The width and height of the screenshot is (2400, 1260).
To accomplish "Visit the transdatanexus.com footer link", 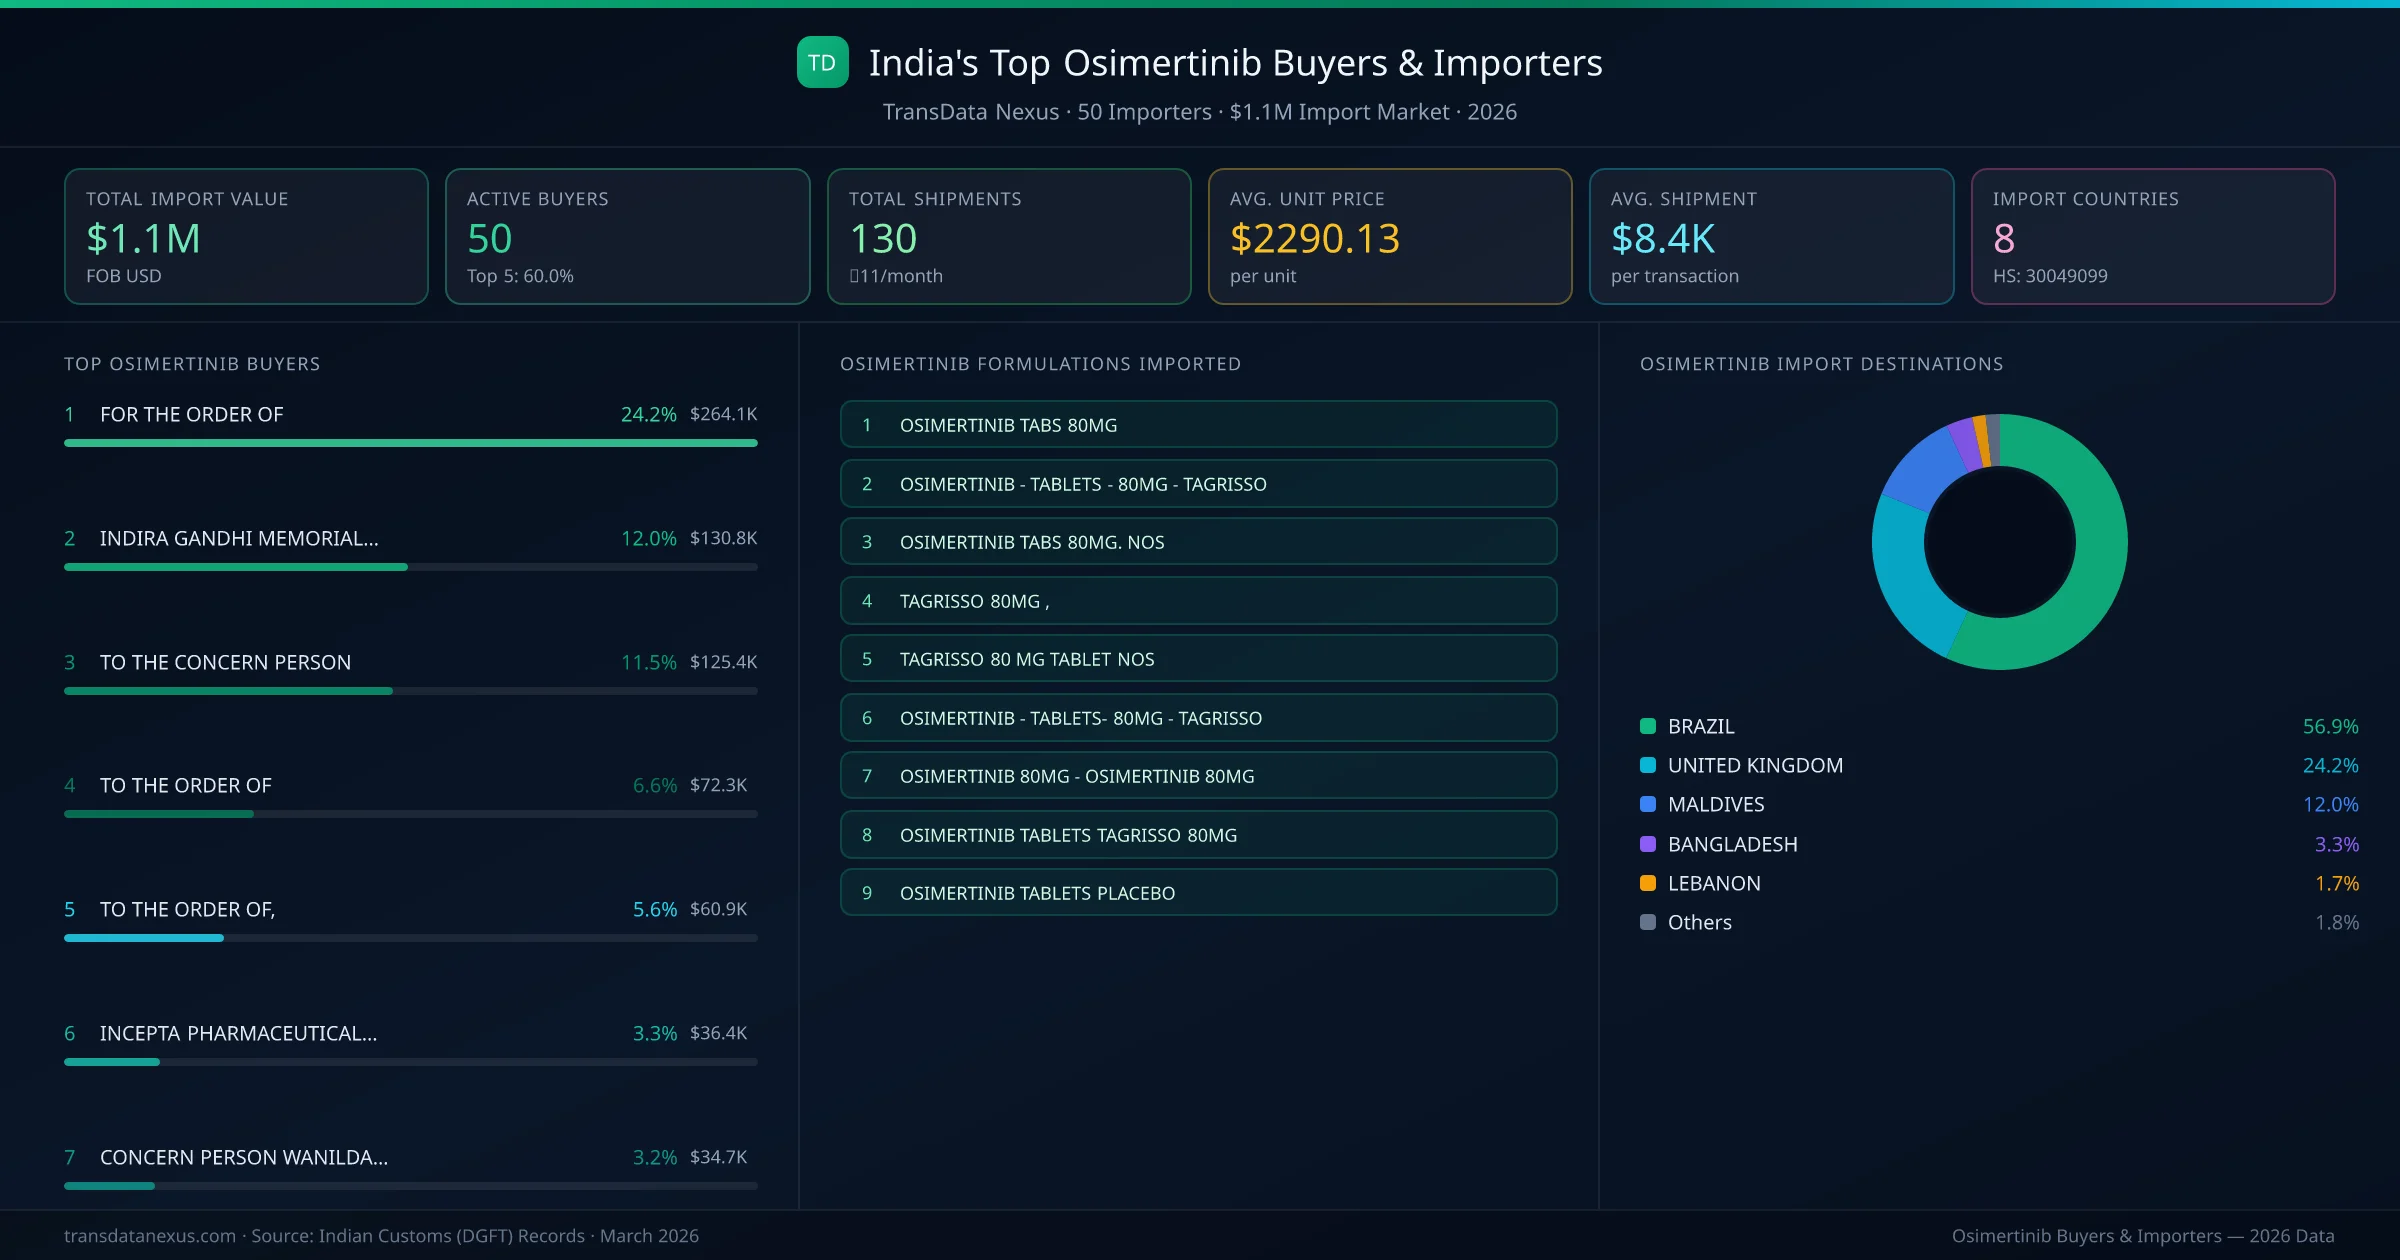I will pyautogui.click(x=150, y=1236).
